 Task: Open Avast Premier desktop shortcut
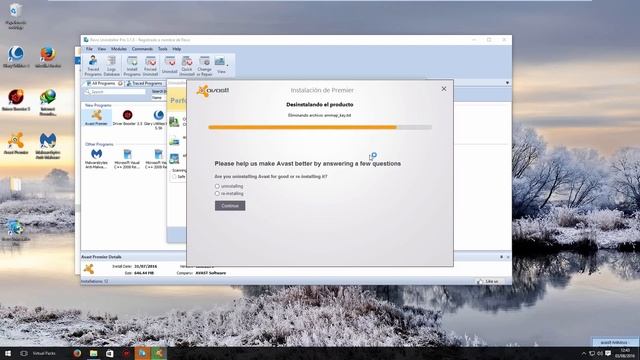[x=16, y=144]
